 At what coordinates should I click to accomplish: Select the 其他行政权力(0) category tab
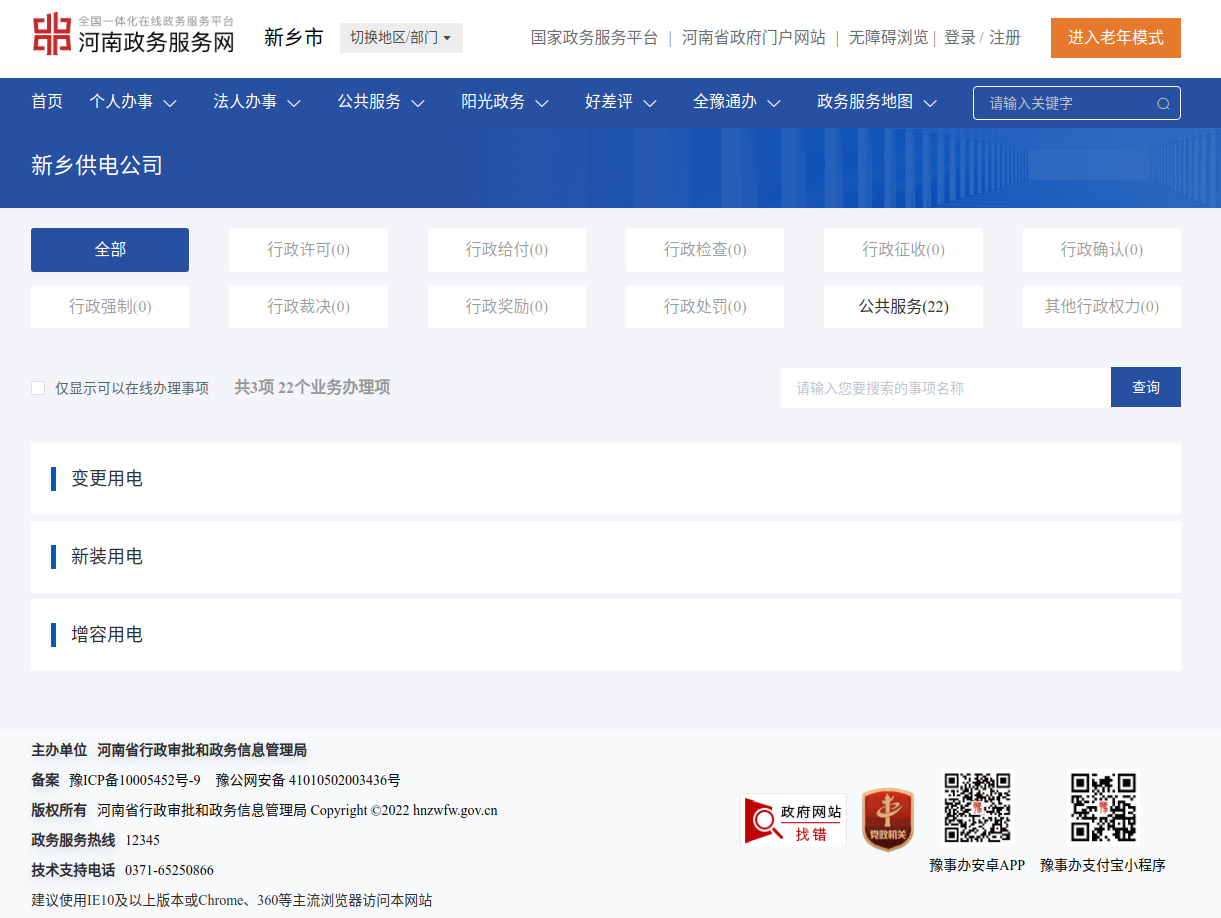[1102, 307]
